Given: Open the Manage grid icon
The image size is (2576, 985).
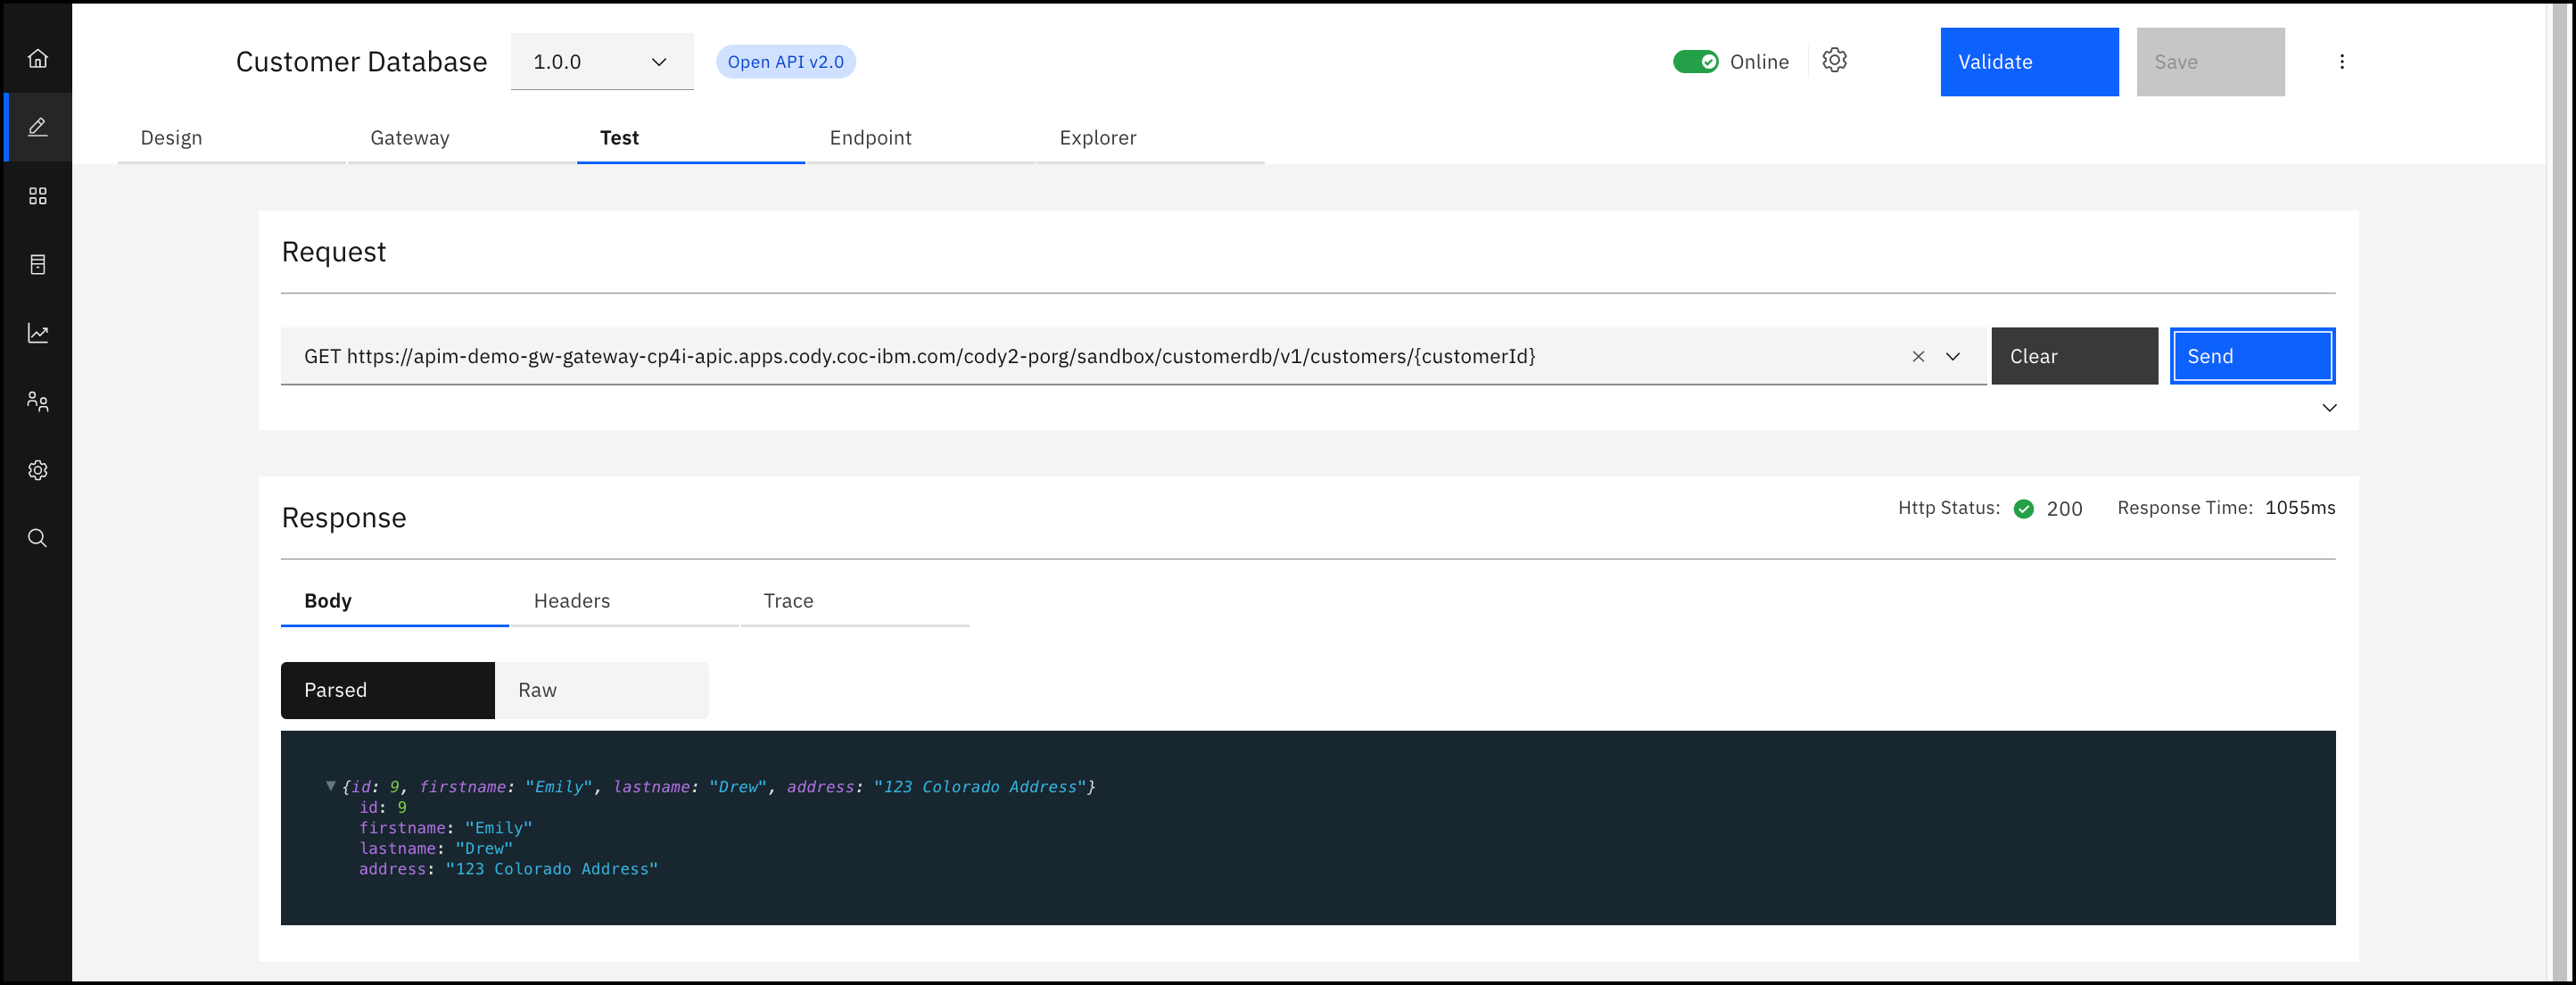Looking at the screenshot, I should point(38,196).
